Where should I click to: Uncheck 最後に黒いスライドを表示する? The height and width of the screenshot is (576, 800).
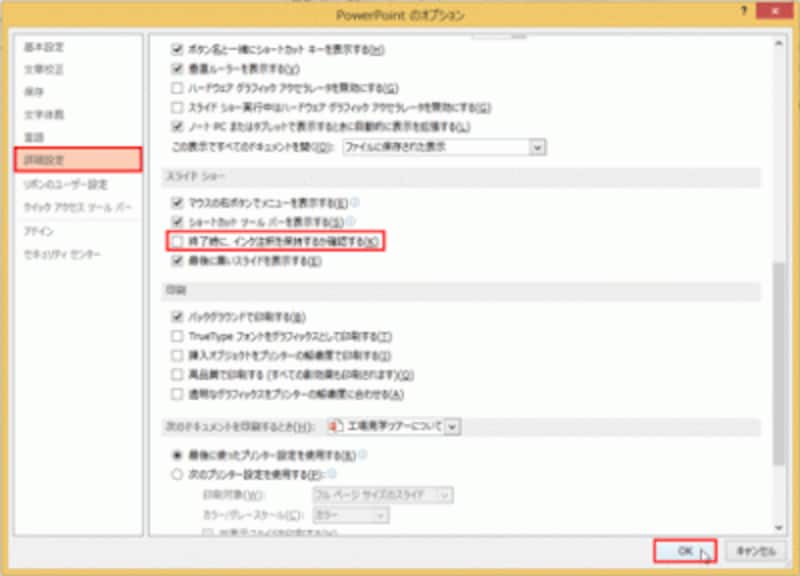tap(177, 261)
